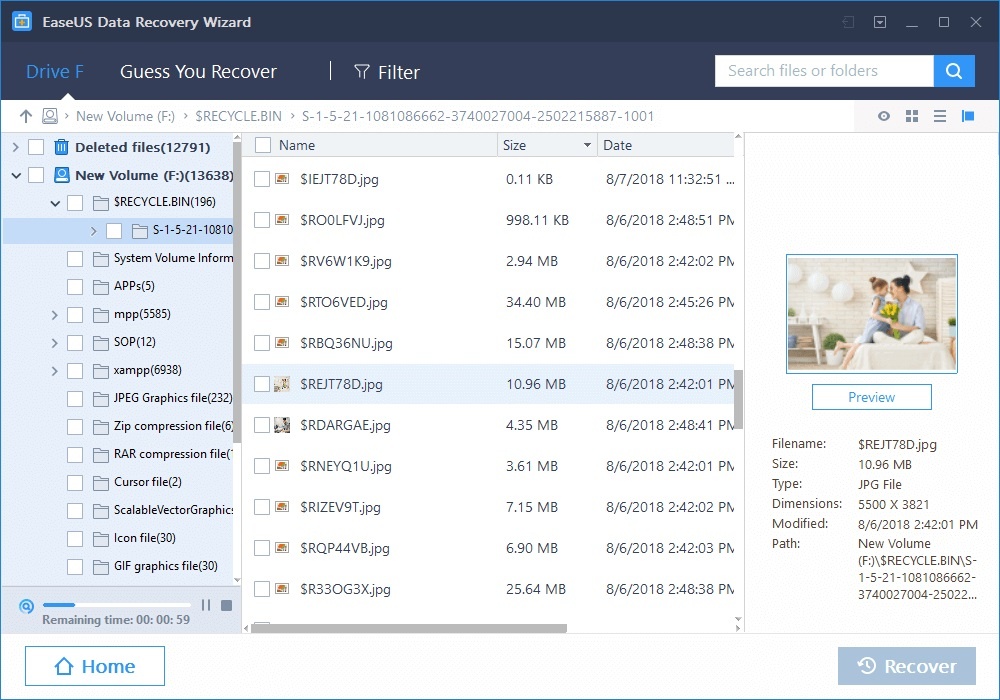The image size is (1000, 700).
Task: Select all files with Name header checkbox
Action: 263,145
